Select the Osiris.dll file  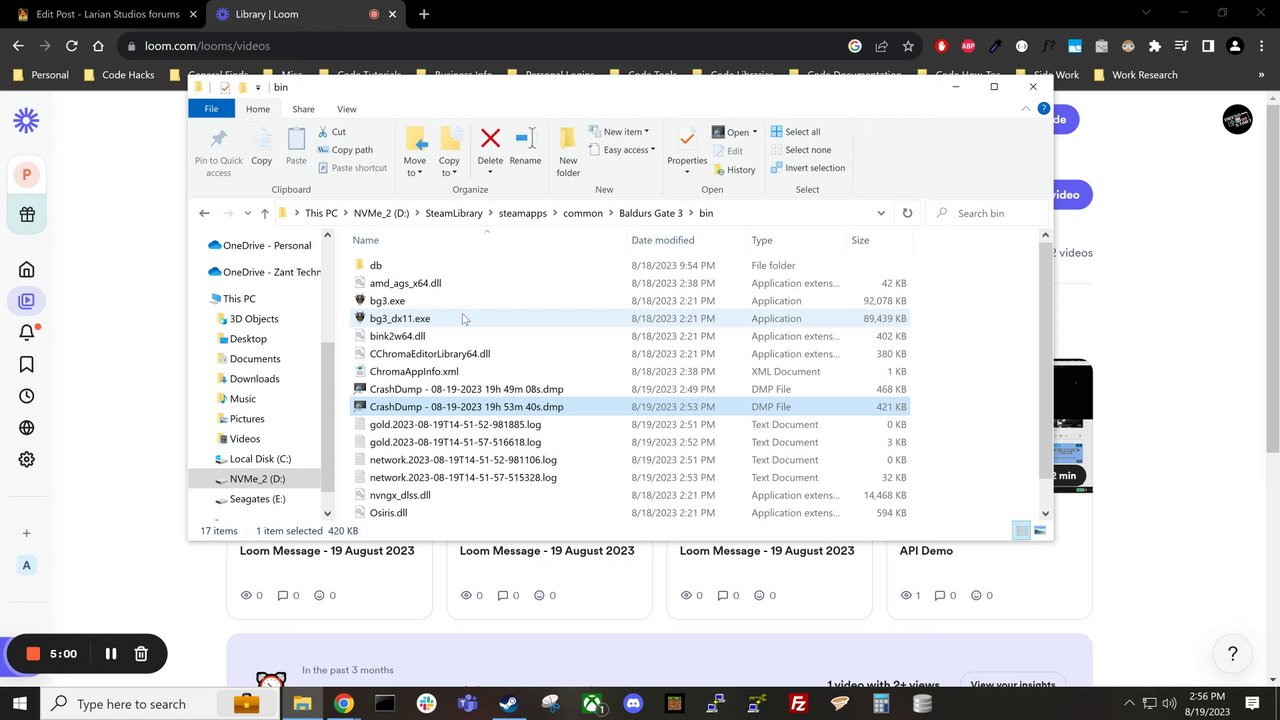click(x=388, y=513)
